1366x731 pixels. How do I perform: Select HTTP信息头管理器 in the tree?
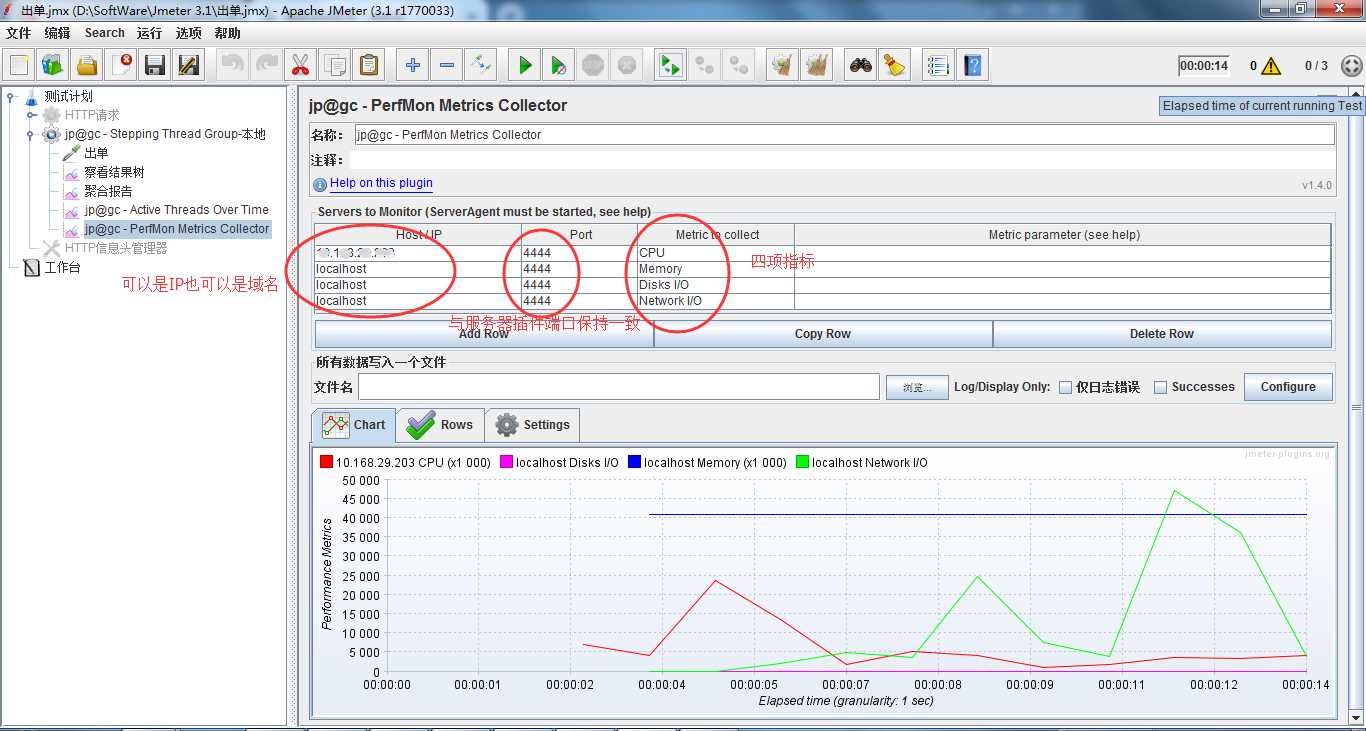(116, 248)
